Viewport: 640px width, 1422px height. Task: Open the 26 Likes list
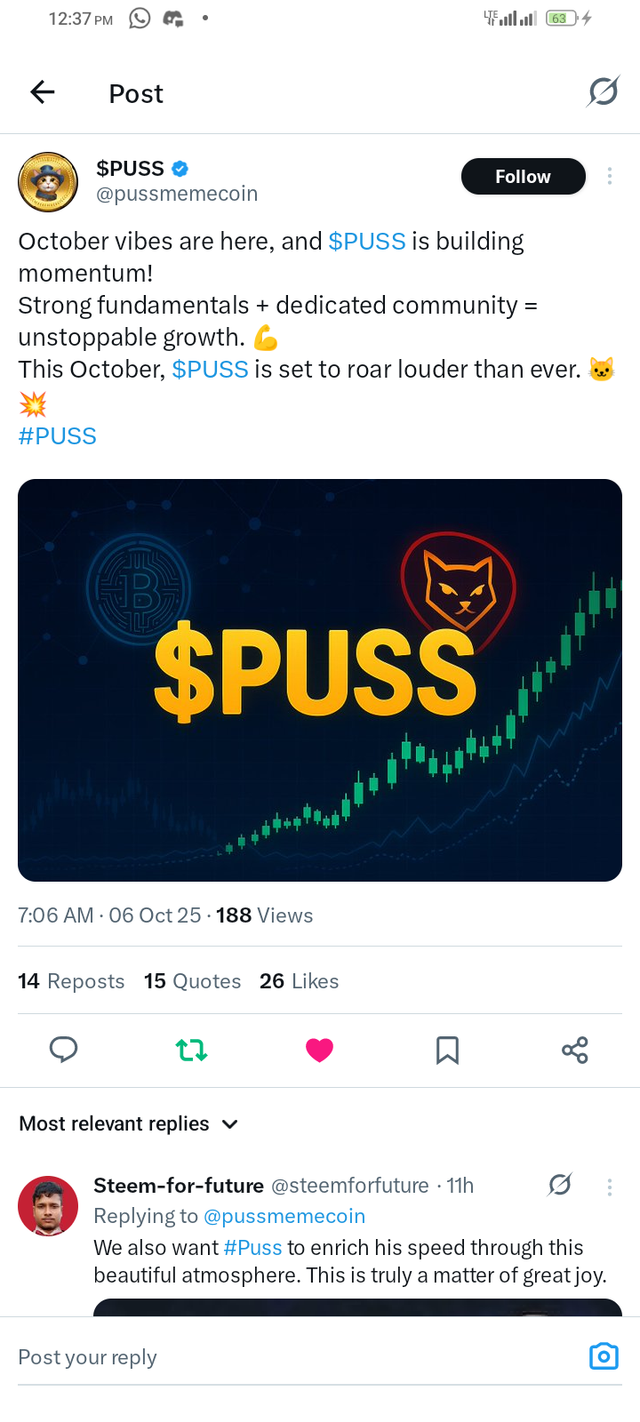point(299,981)
